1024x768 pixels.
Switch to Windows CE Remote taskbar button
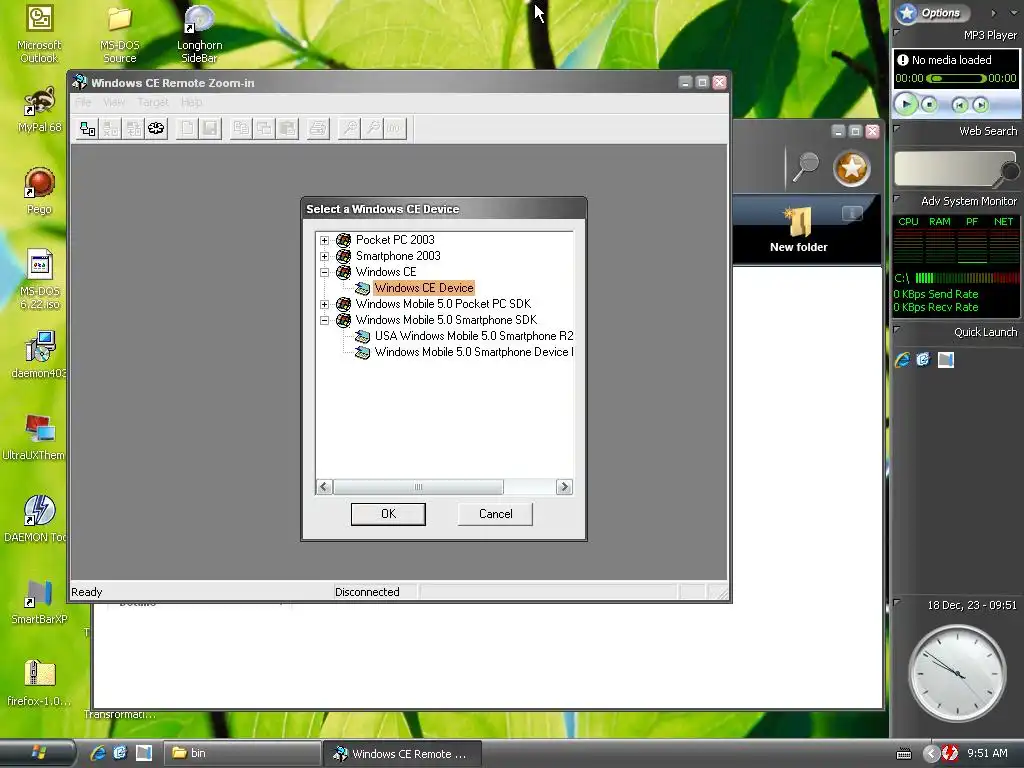pos(402,753)
